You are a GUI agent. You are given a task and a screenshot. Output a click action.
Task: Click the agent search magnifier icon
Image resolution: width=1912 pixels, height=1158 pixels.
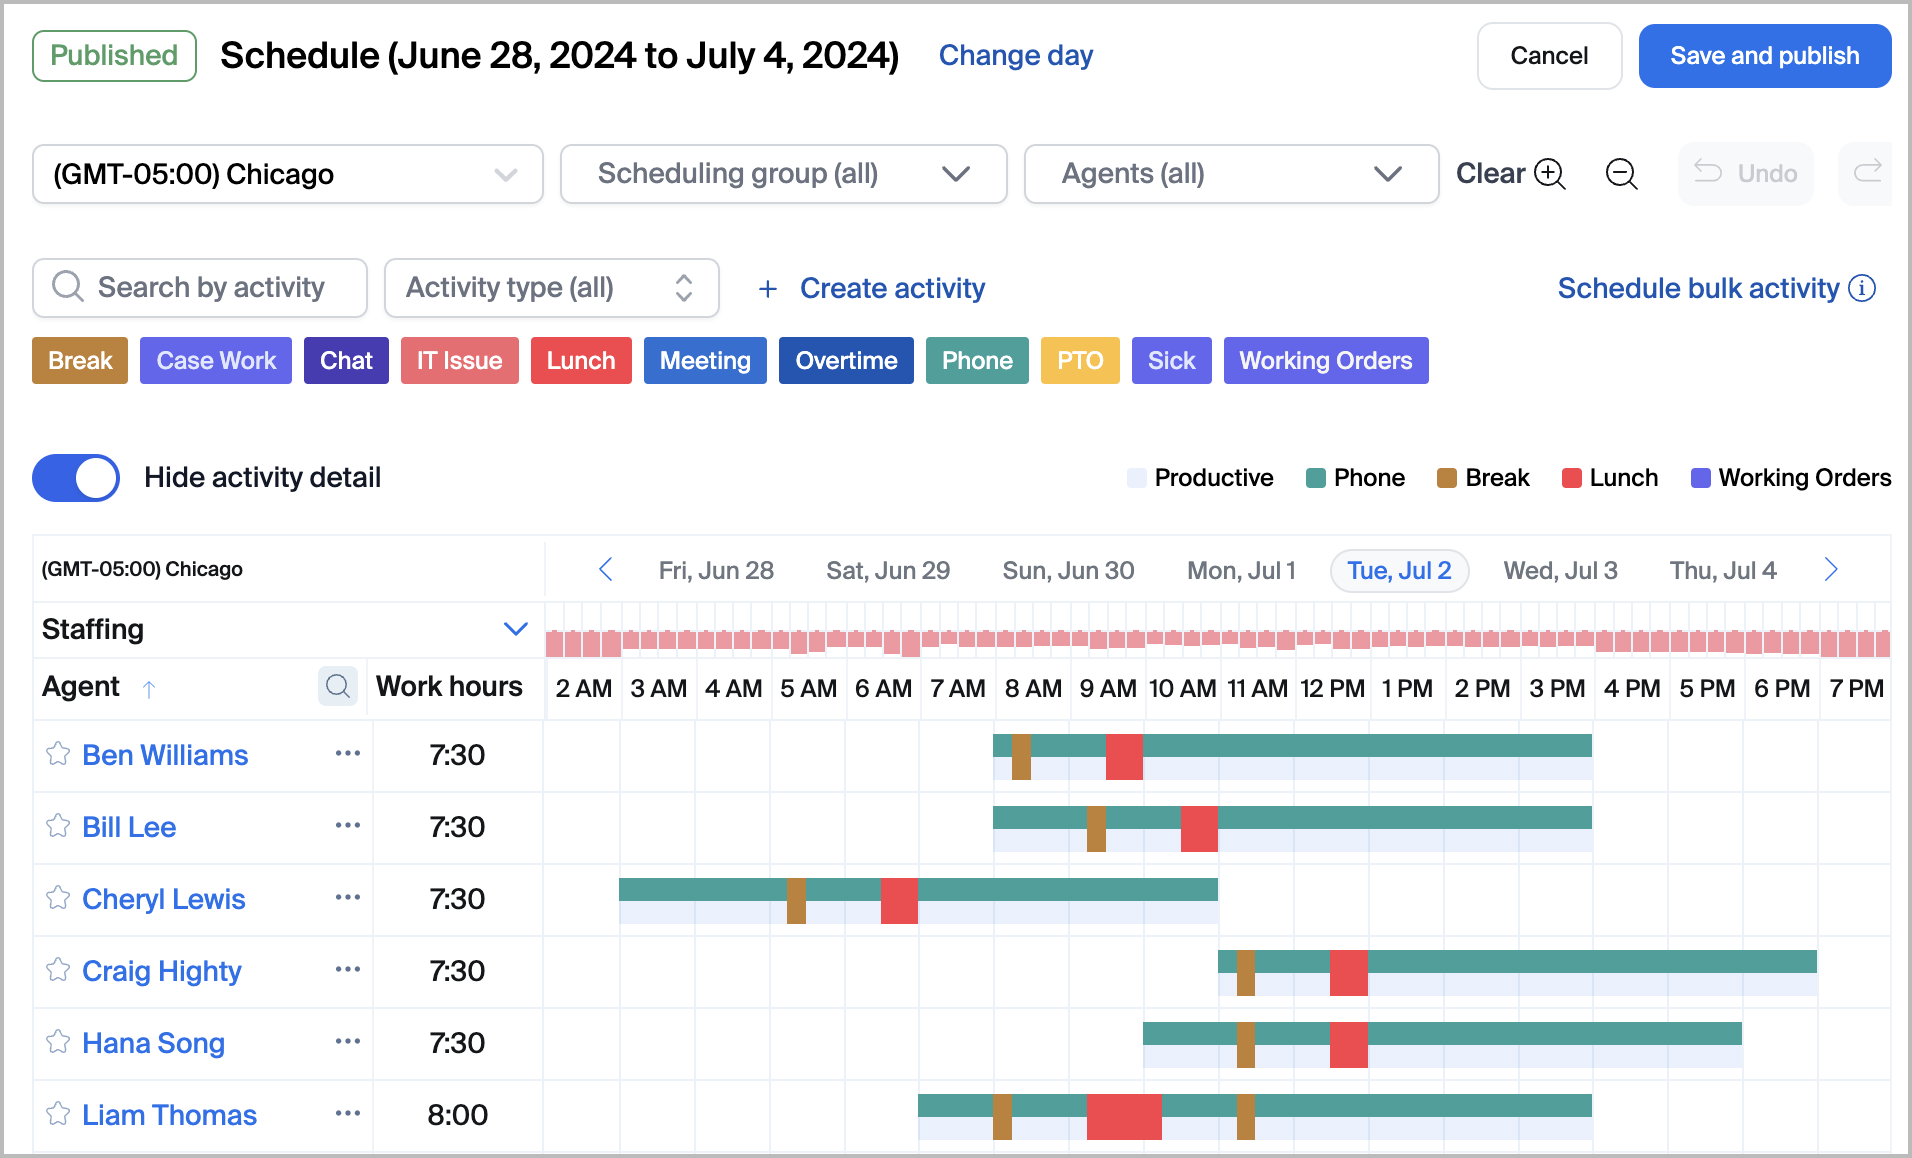pyautogui.click(x=338, y=687)
